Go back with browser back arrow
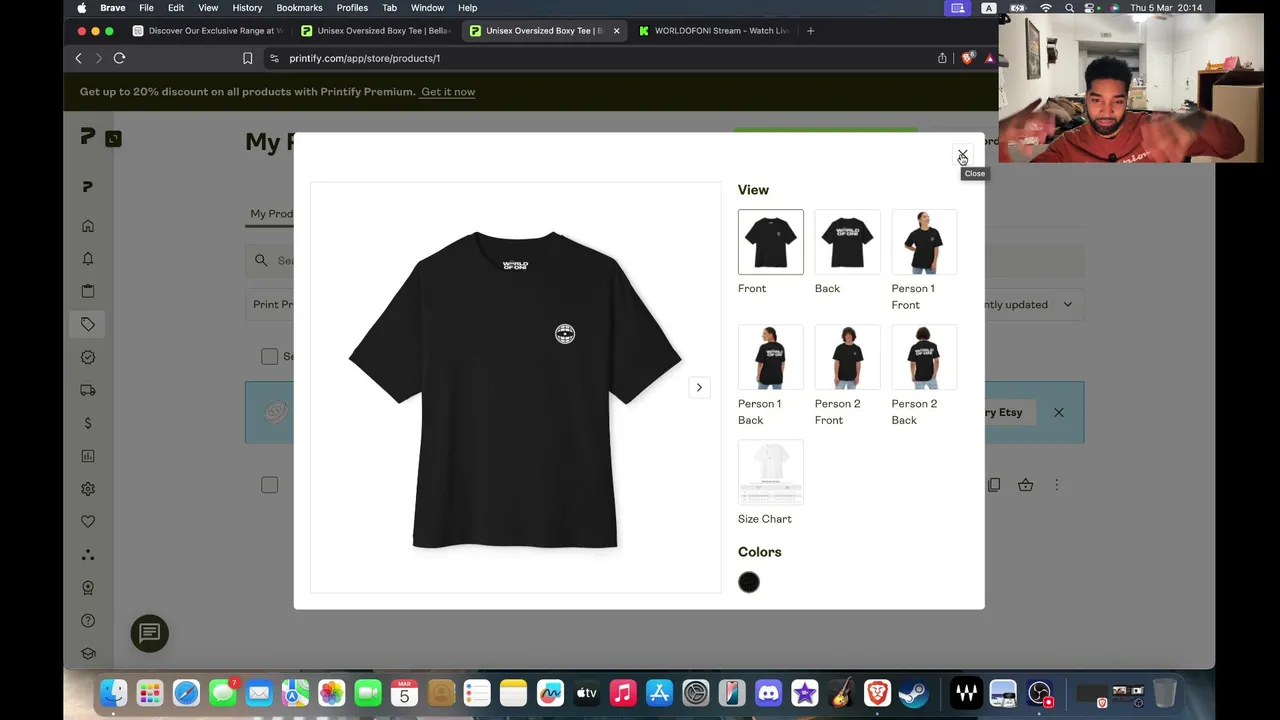Screen dimensions: 1280x720 click(x=78, y=58)
